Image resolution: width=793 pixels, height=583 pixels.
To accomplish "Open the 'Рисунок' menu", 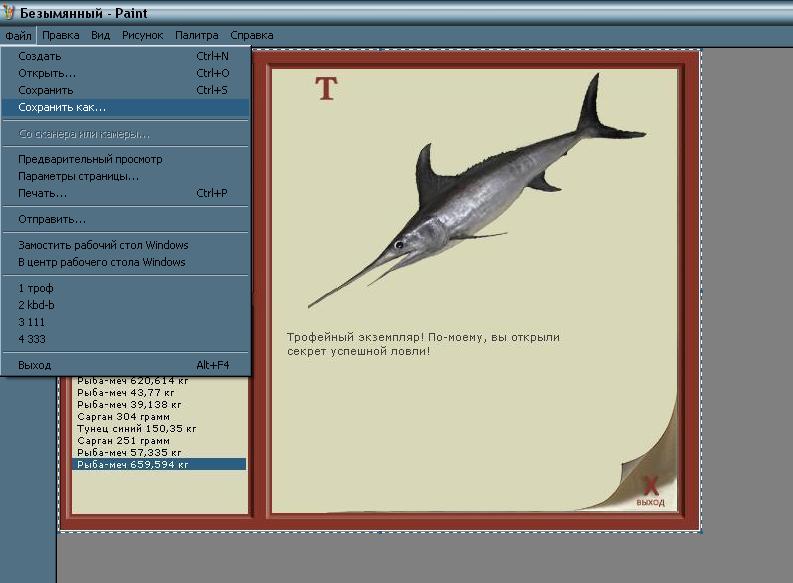I will pyautogui.click(x=143, y=35).
